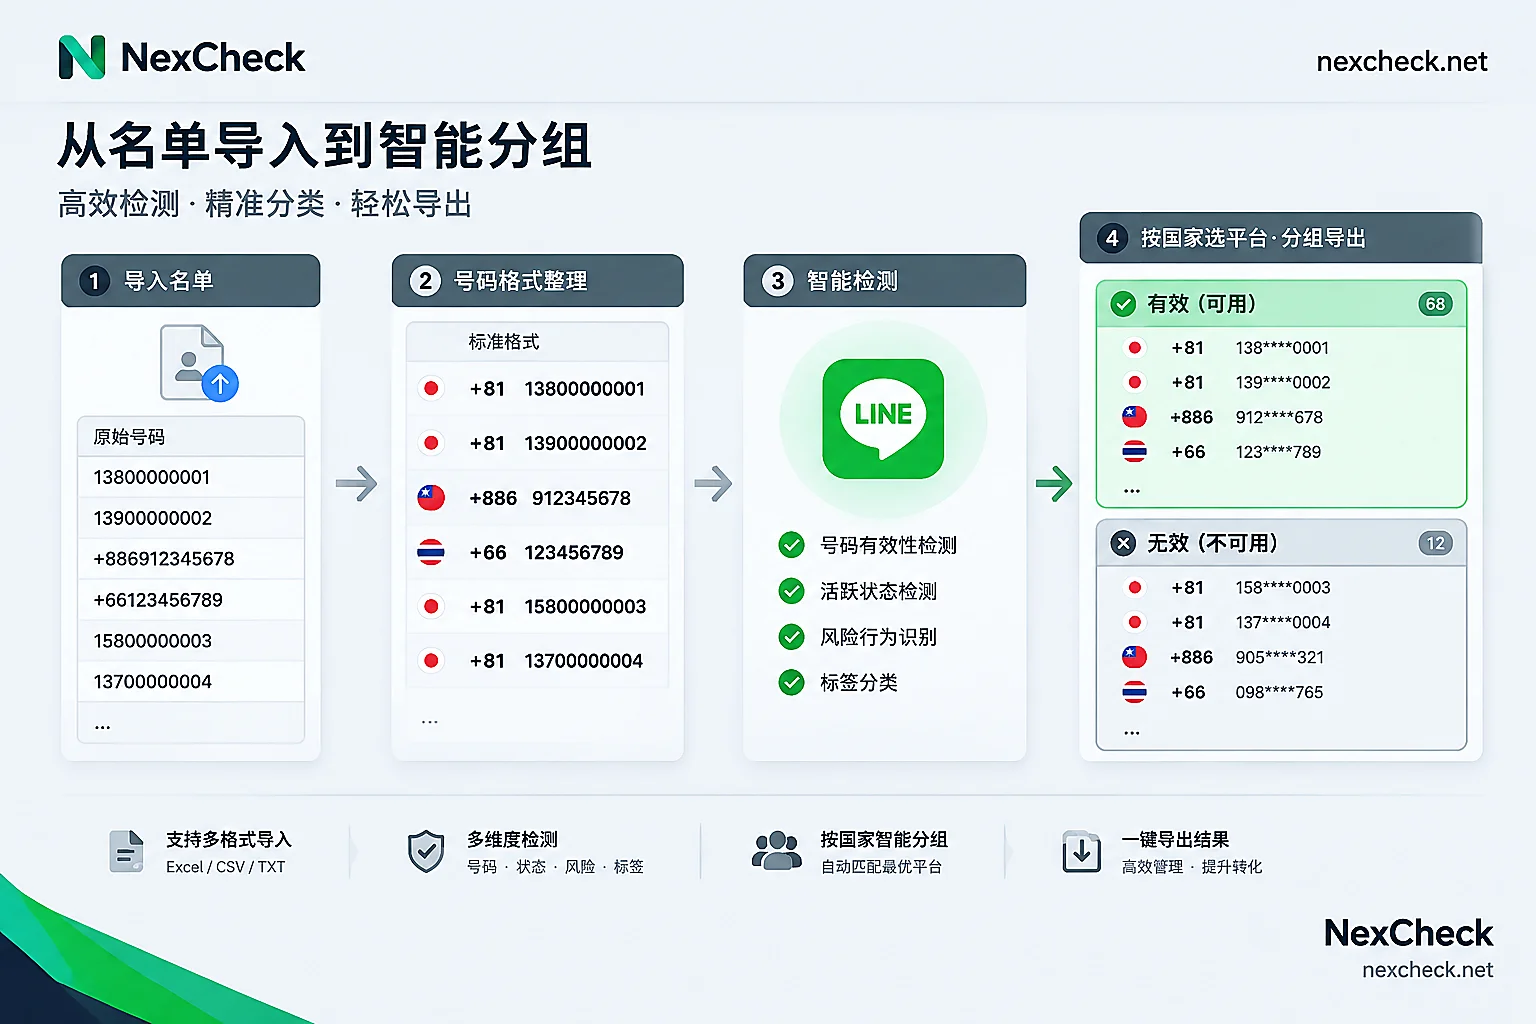This screenshot has width=1536, height=1024.
Task: Click the green NexCheck N logo icon
Action: tap(82, 57)
